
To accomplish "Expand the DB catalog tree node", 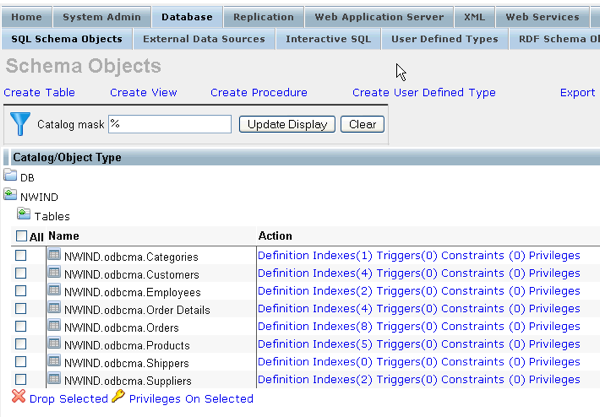I will coord(27,178).
